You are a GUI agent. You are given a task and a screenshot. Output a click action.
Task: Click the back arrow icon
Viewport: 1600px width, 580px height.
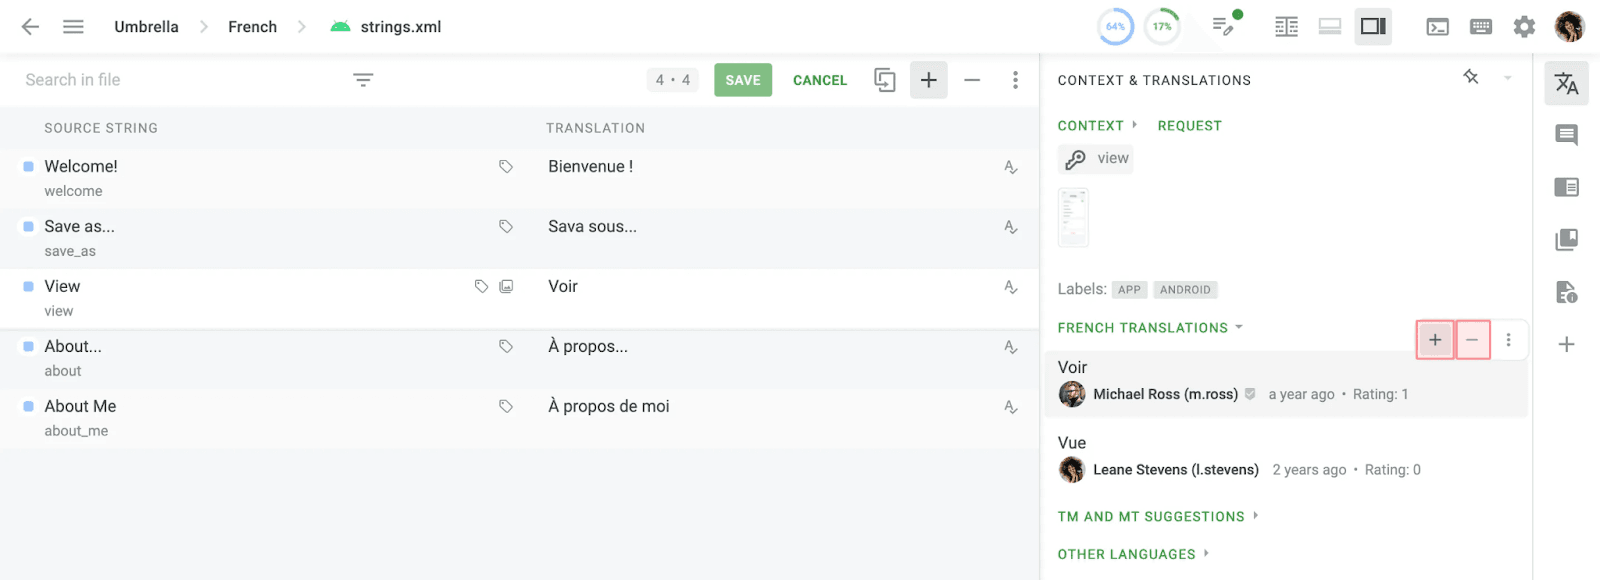[30, 27]
